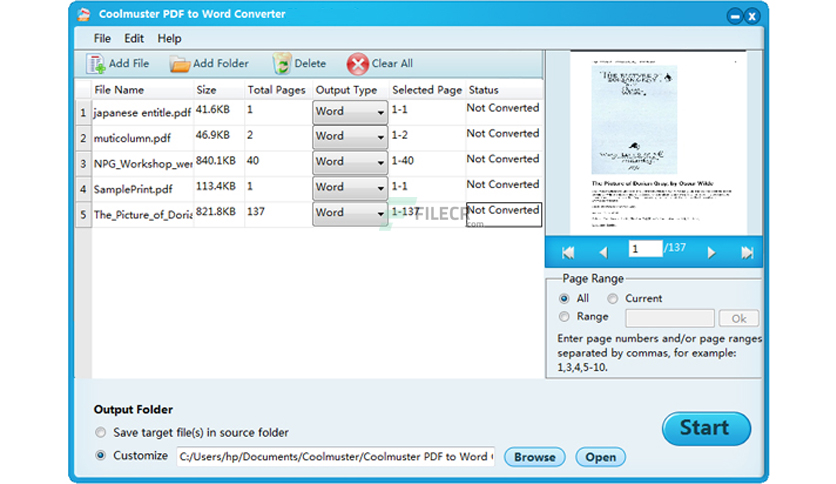Click the 1-2 selected page cell

[400, 135]
